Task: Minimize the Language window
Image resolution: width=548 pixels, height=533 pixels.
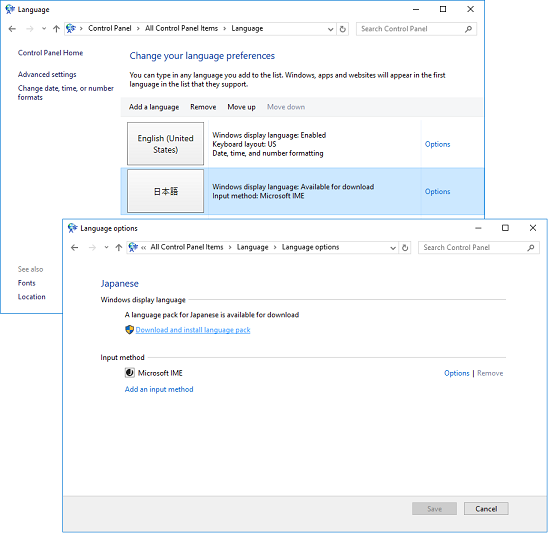Action: 416,9
